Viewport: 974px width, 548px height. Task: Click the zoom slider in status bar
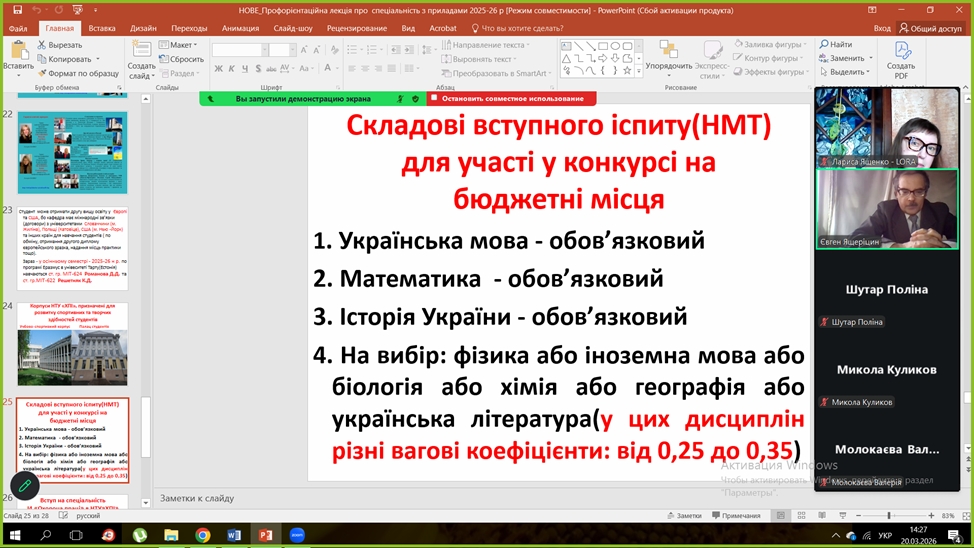click(888, 516)
